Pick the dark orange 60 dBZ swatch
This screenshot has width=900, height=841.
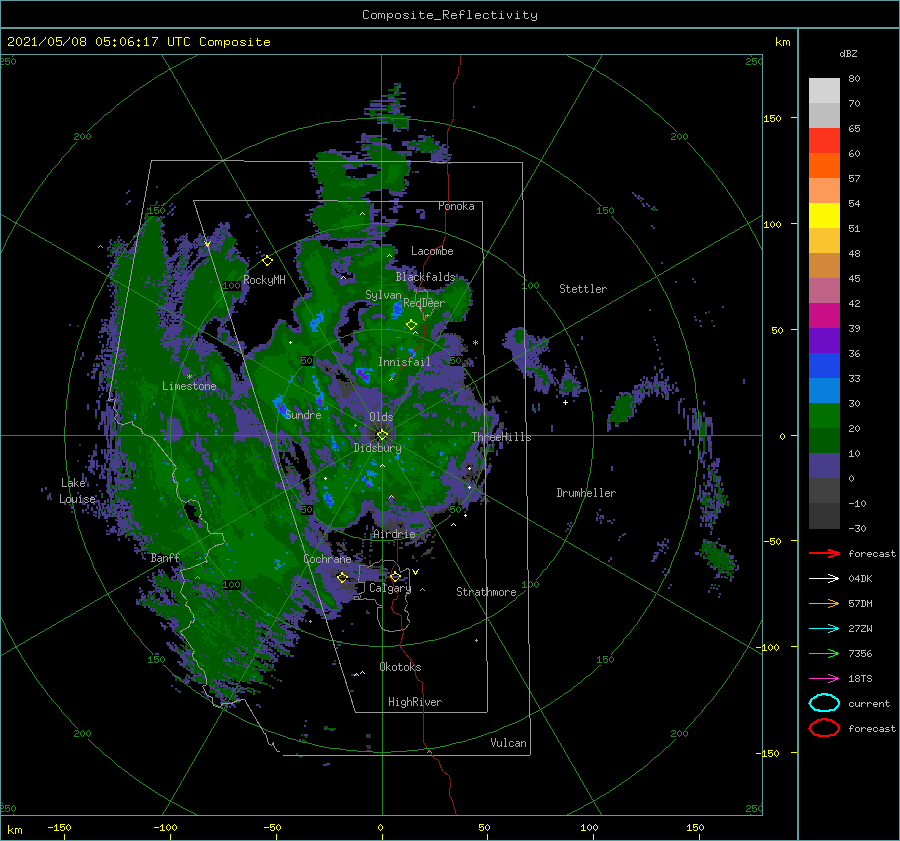click(824, 165)
